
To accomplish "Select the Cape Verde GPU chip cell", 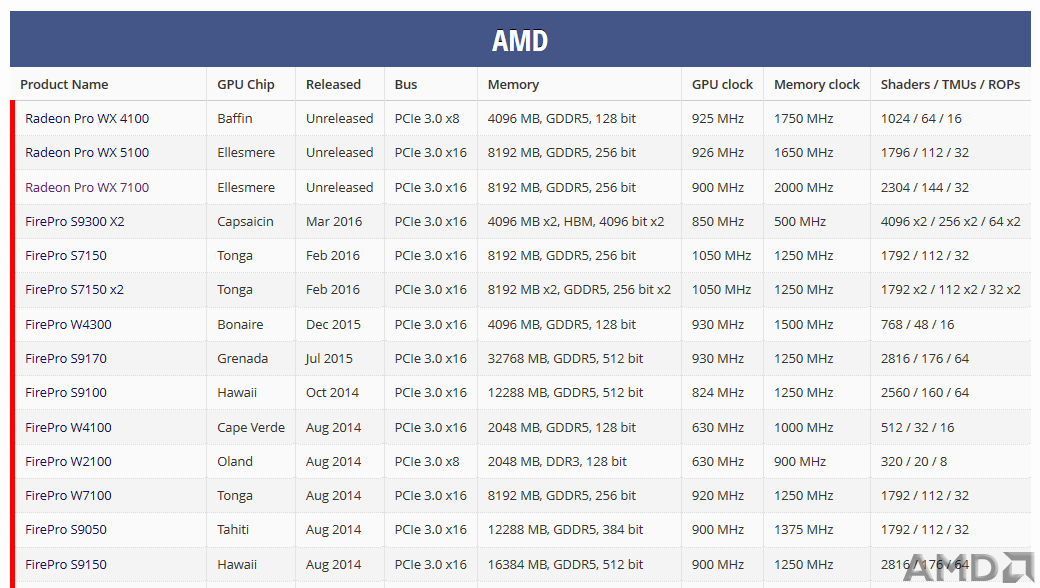I will tap(251, 428).
